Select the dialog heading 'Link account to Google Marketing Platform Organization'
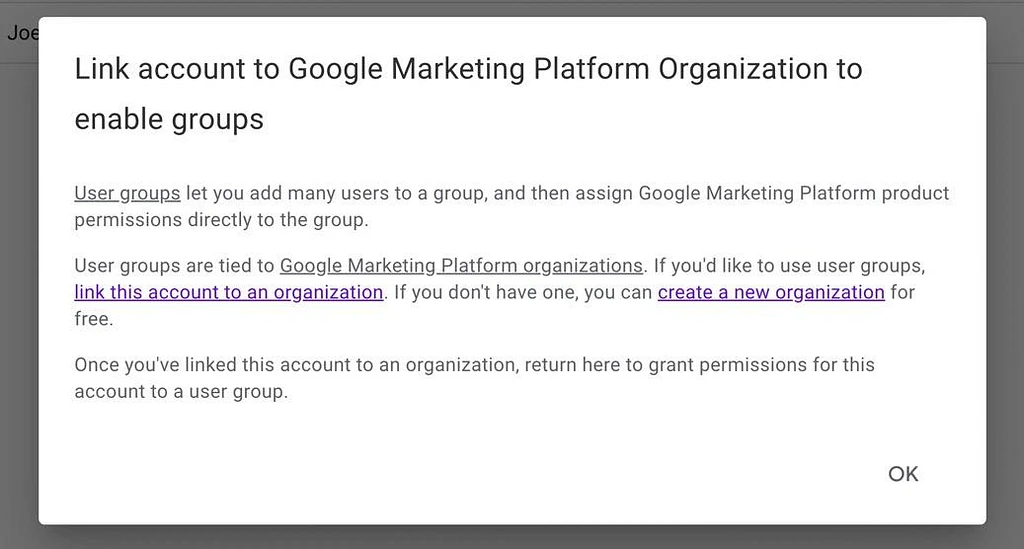The height and width of the screenshot is (549, 1024). [x=468, y=94]
